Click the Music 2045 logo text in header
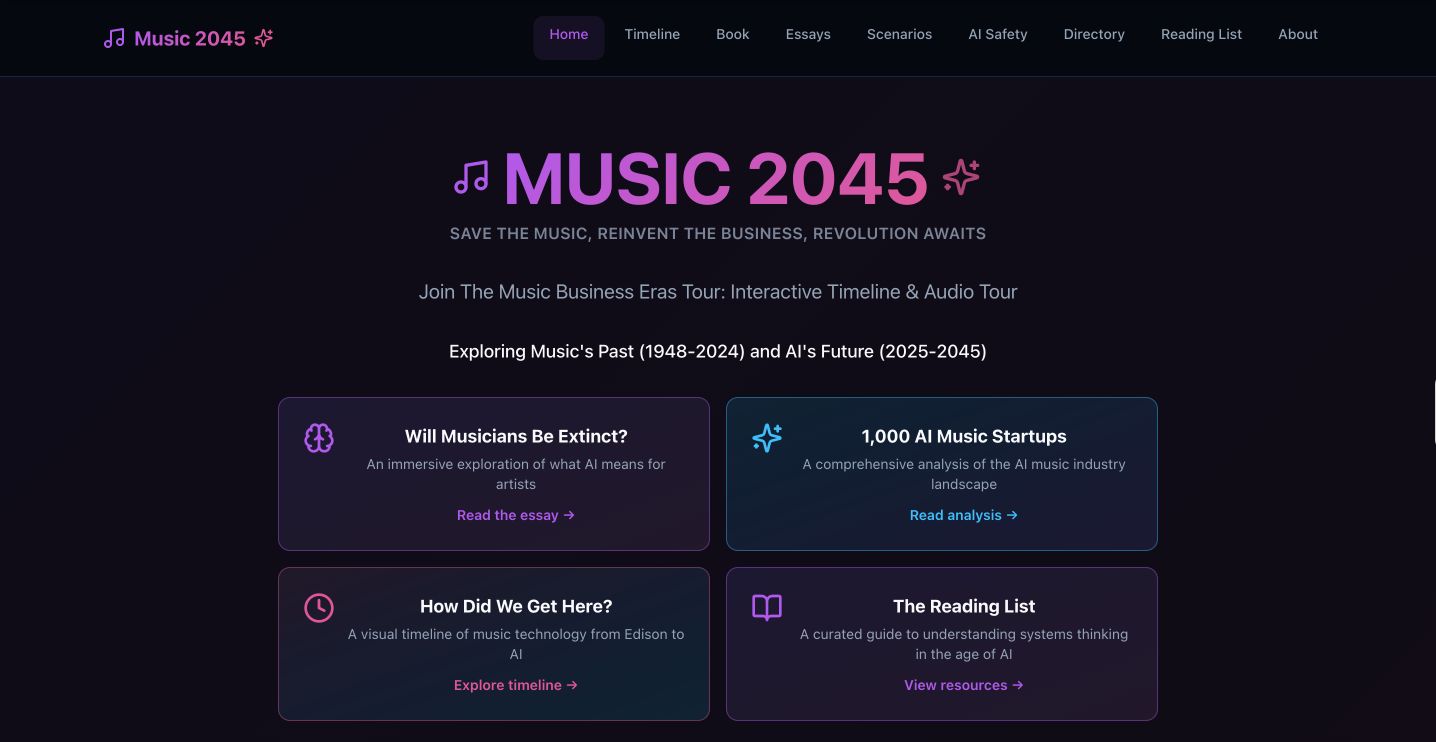The image size is (1436, 742). [190, 38]
